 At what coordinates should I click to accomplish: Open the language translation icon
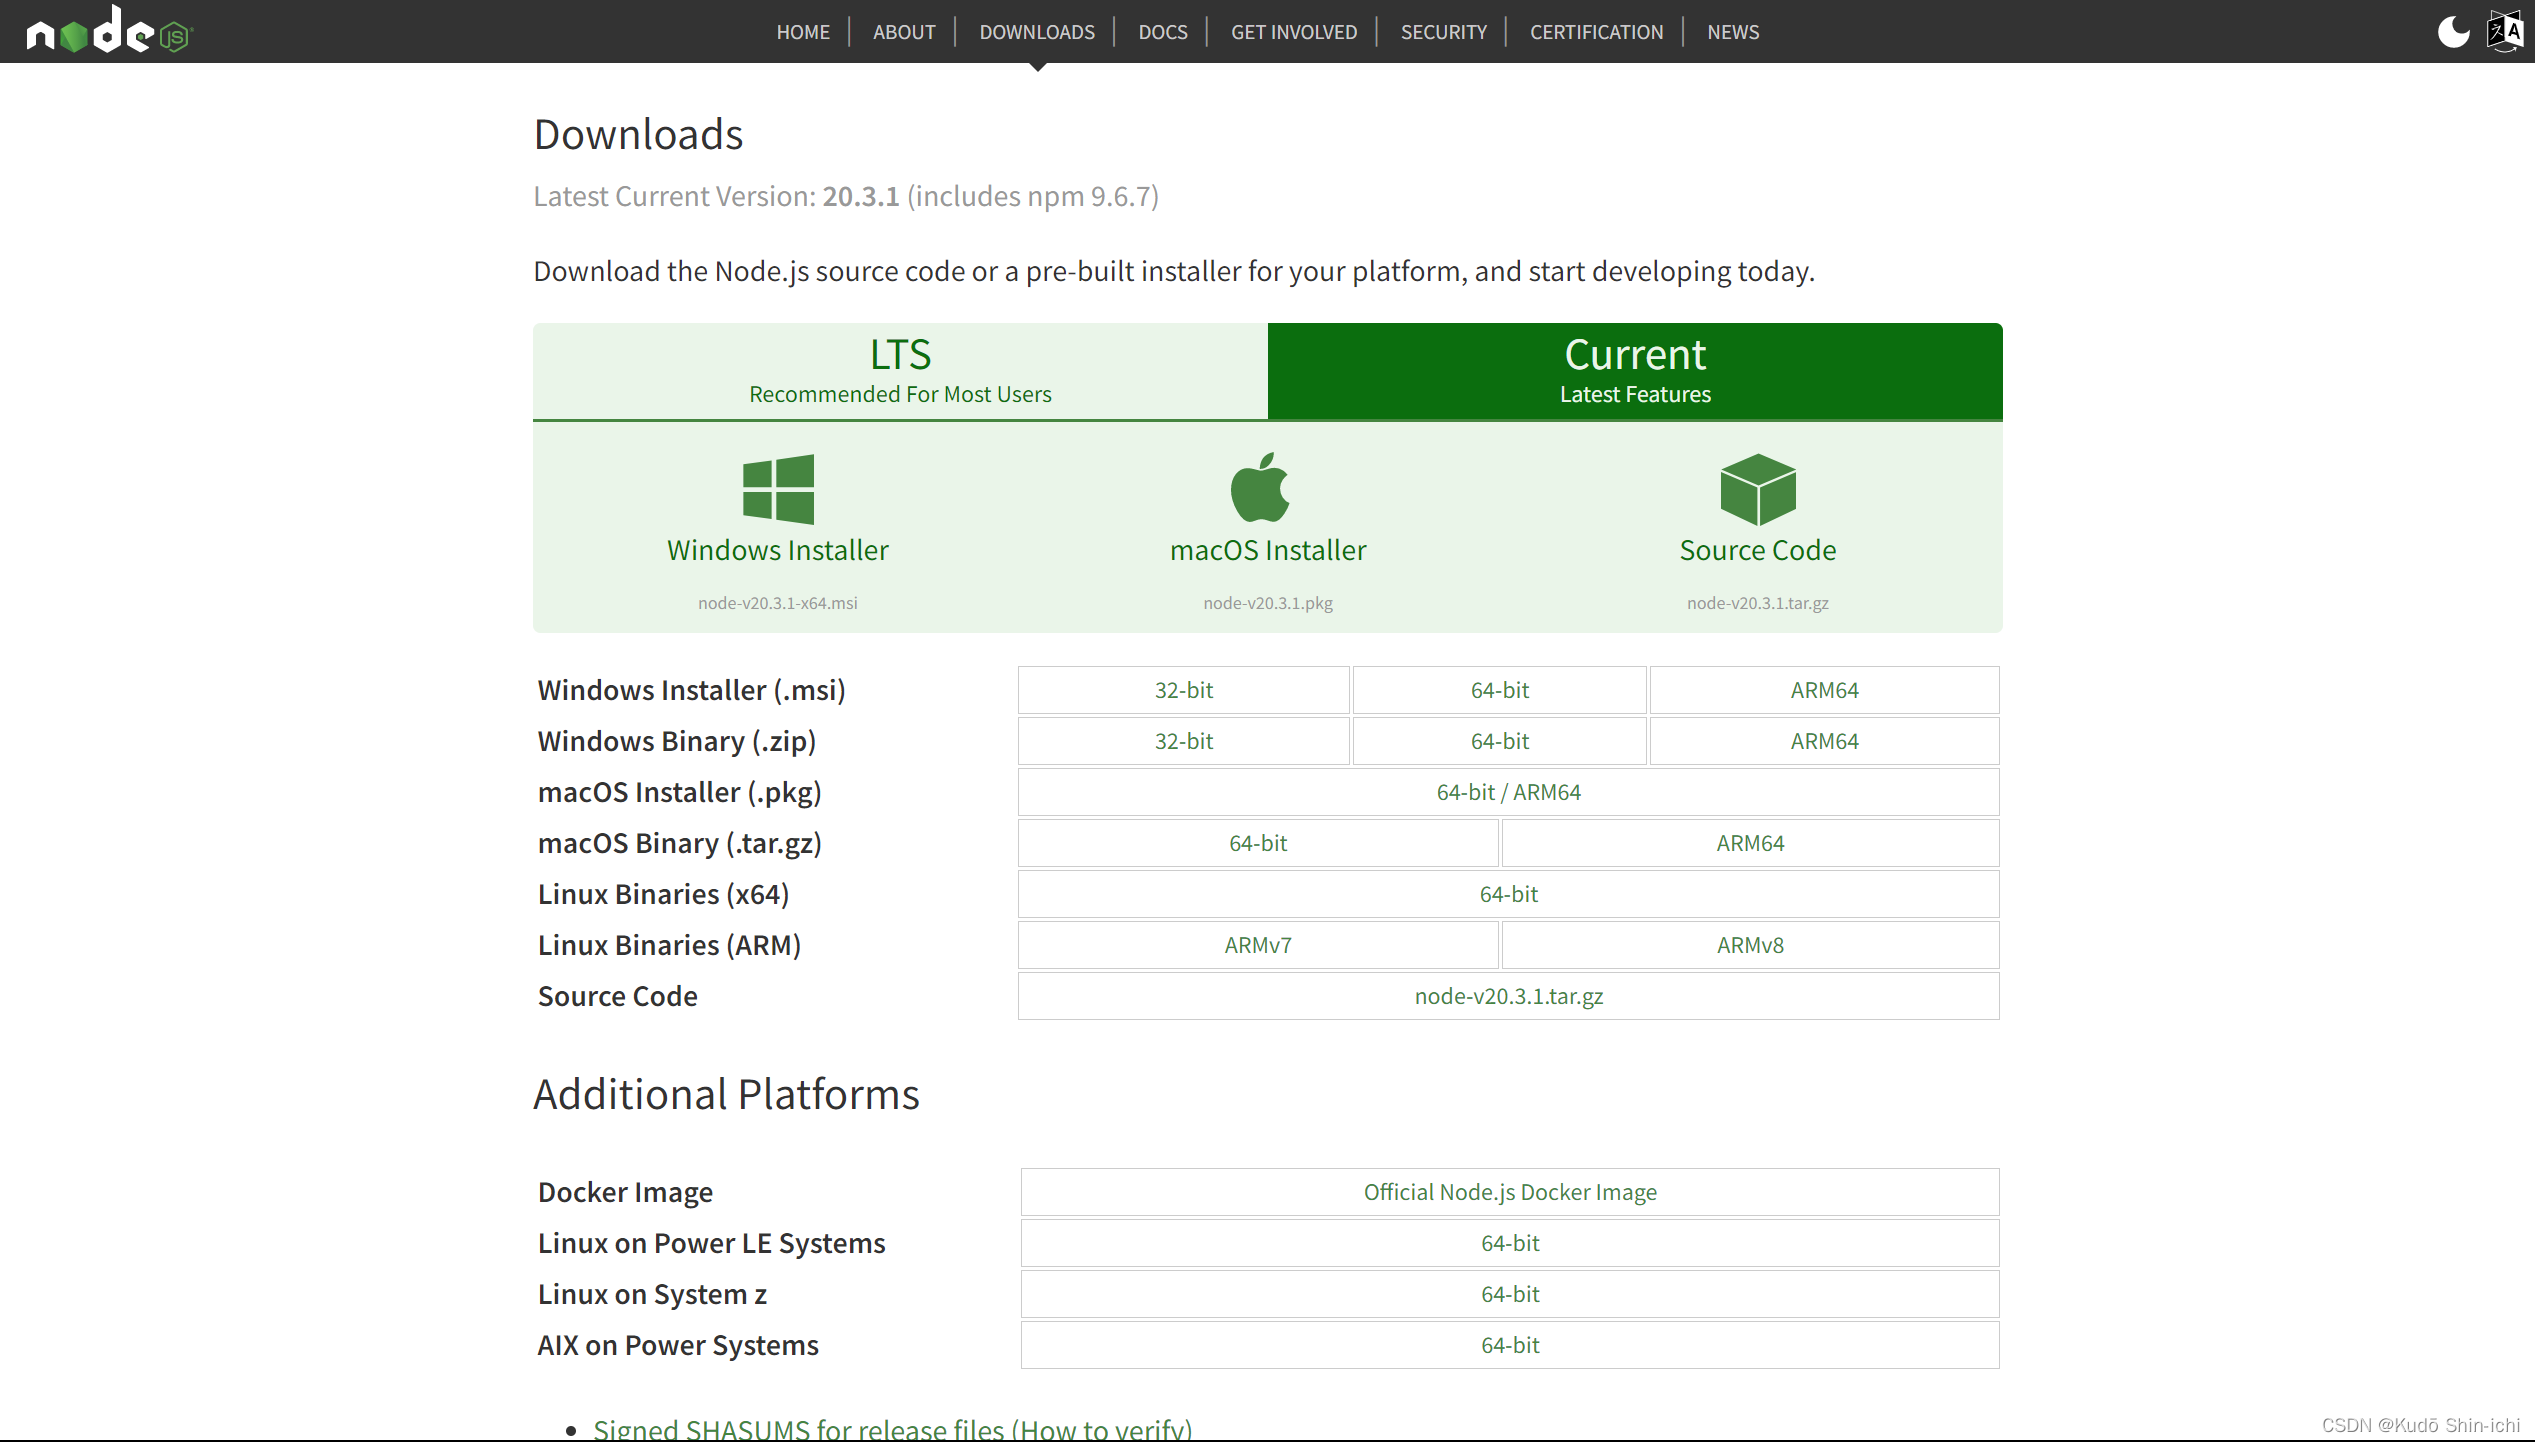click(2505, 32)
